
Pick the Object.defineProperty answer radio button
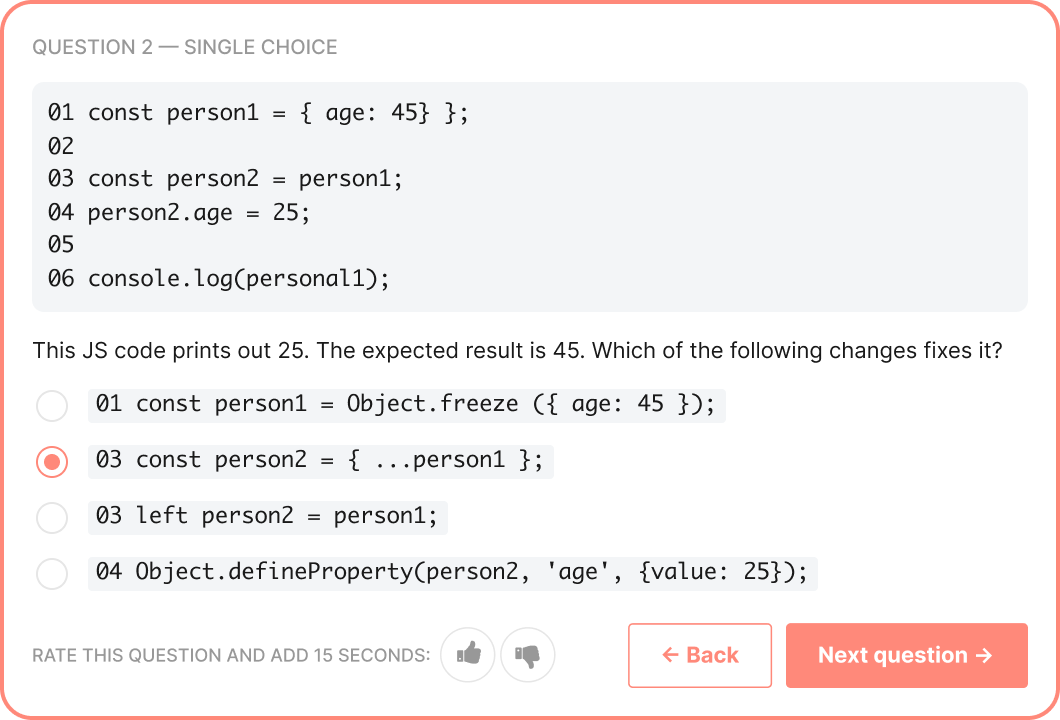click(52, 573)
